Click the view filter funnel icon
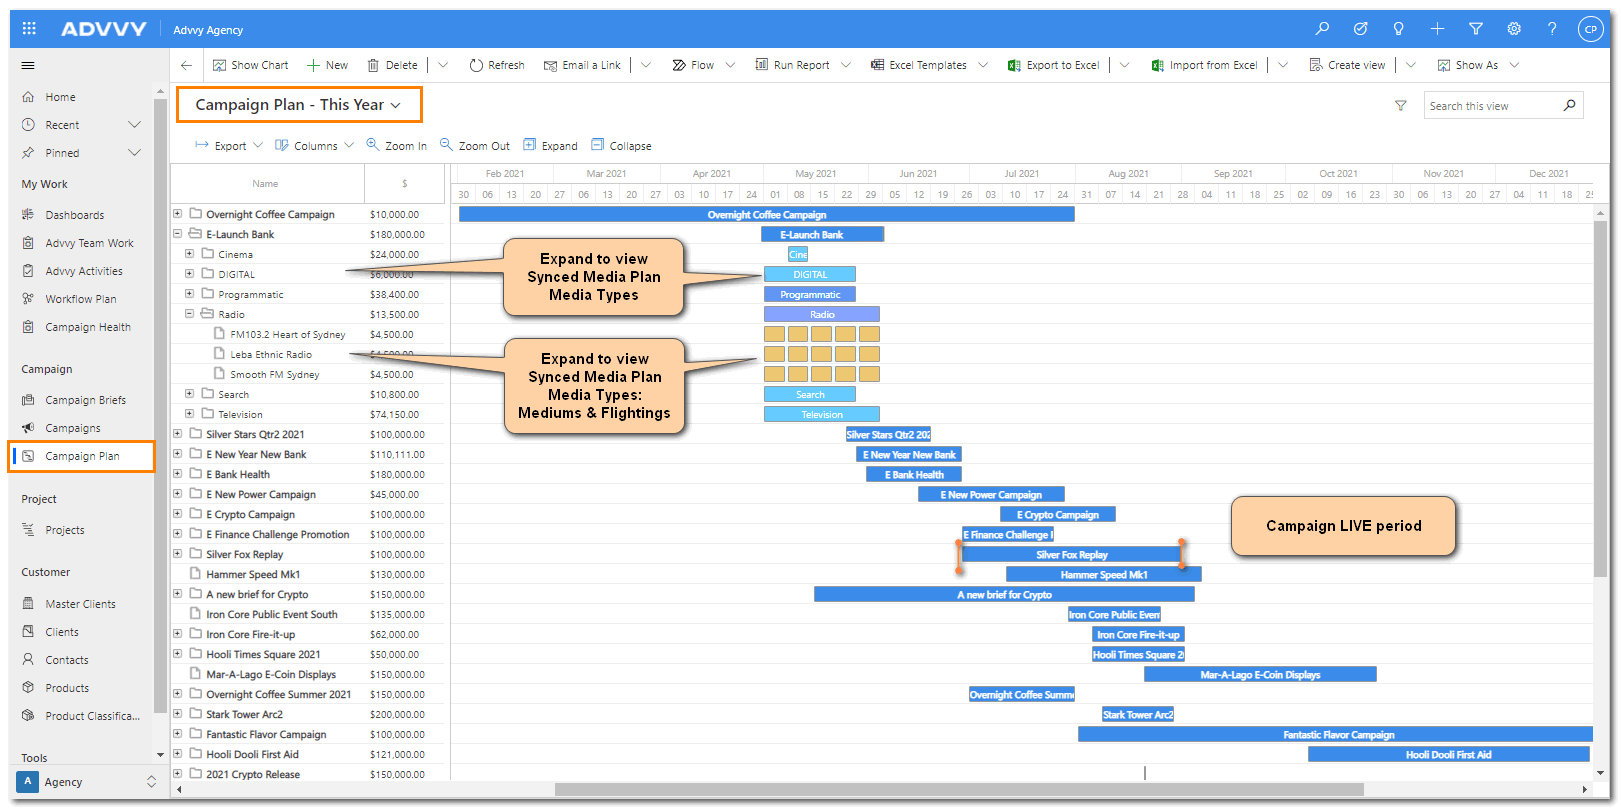The width and height of the screenshot is (1621, 810). [x=1400, y=106]
